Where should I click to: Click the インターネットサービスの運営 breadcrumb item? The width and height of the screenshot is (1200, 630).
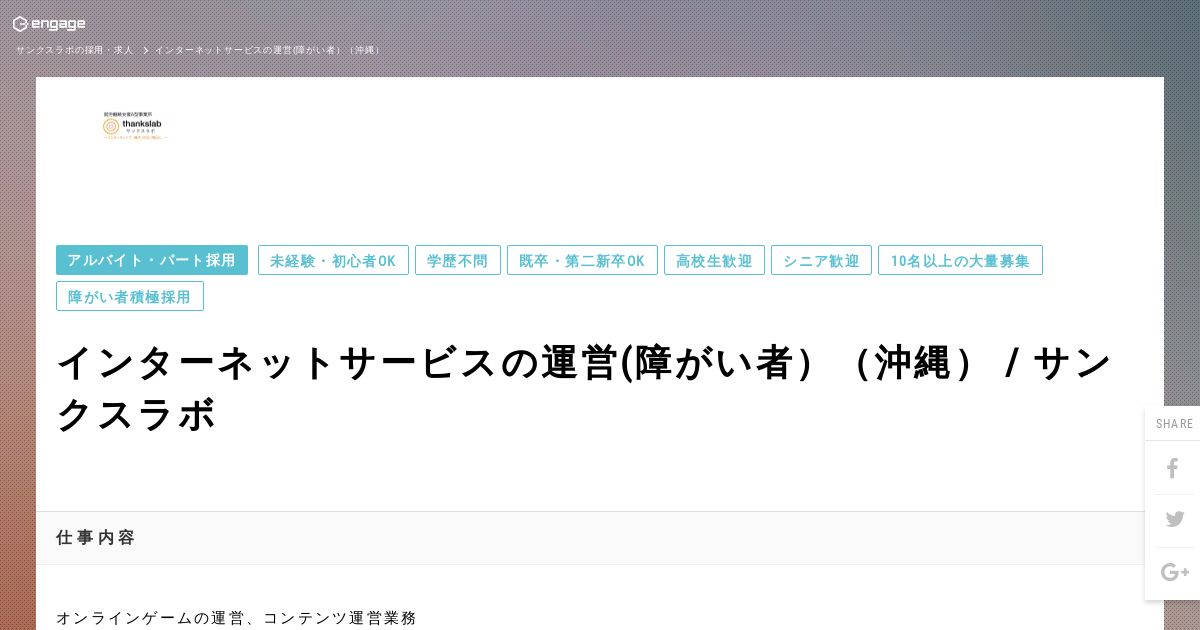coord(267,50)
